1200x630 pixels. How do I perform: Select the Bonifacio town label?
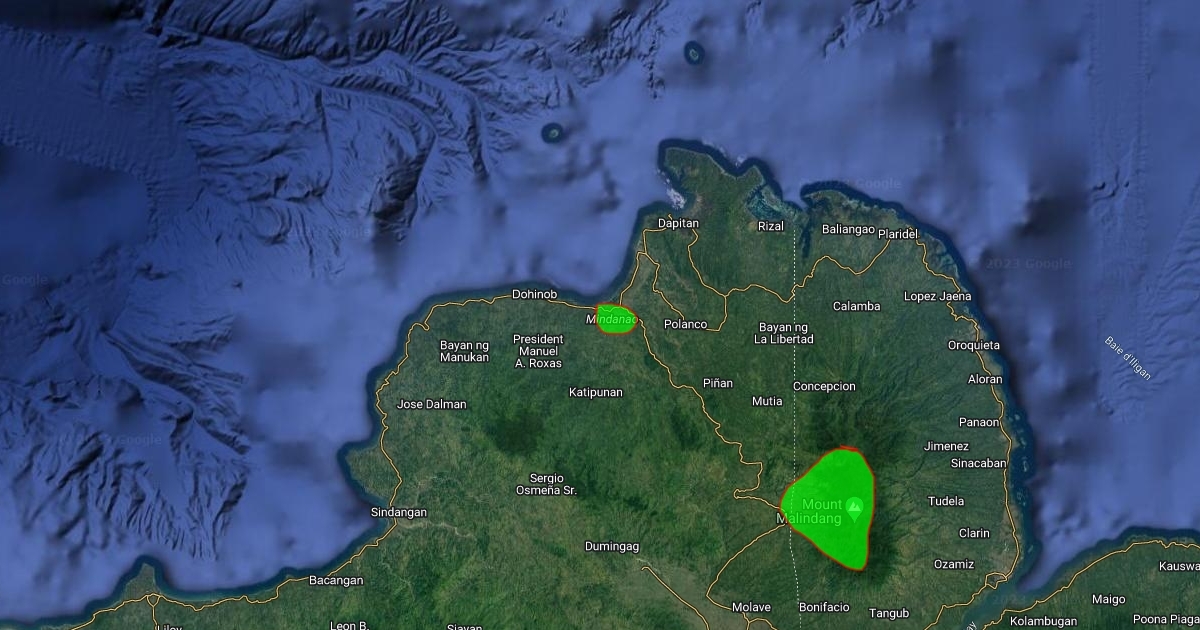824,607
